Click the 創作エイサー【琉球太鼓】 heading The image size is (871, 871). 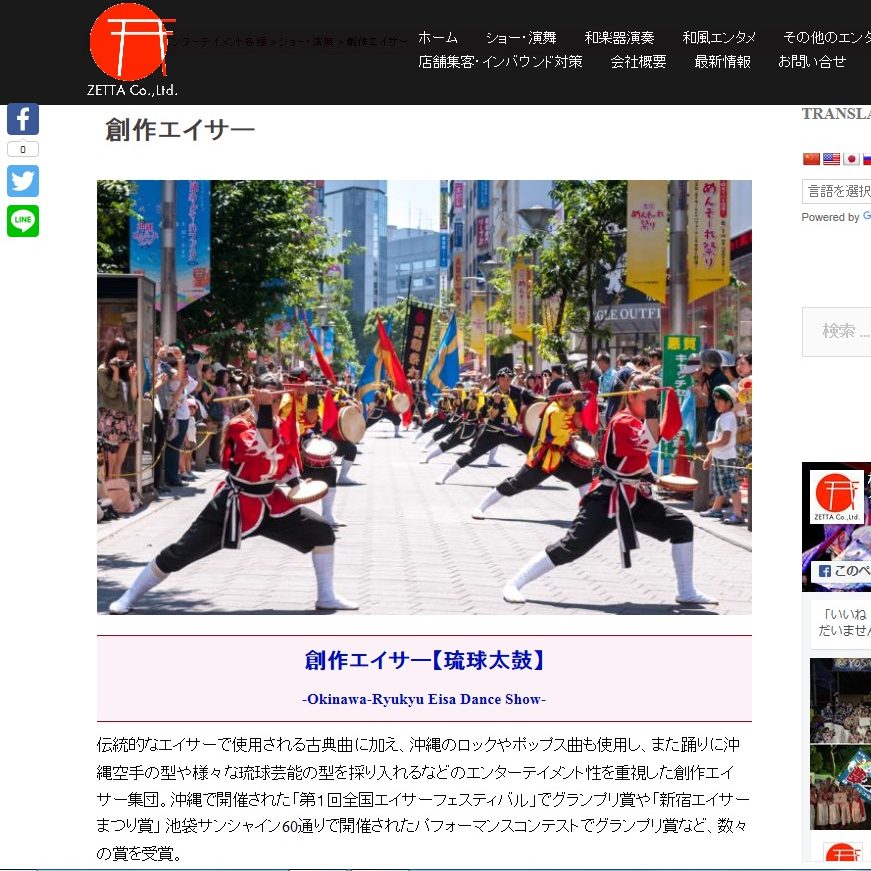click(424, 660)
